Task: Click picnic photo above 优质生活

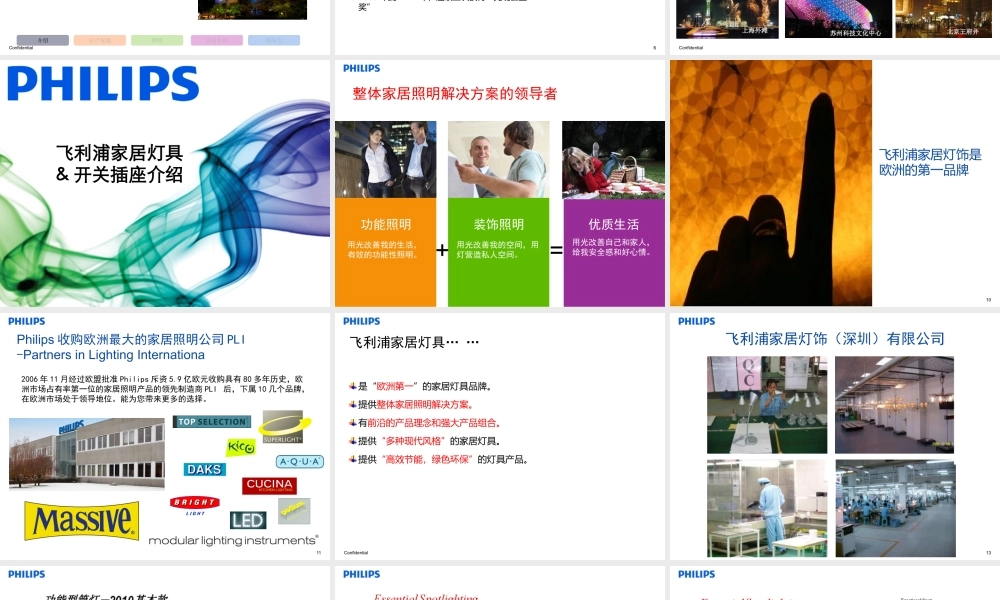Action: click(x=614, y=159)
